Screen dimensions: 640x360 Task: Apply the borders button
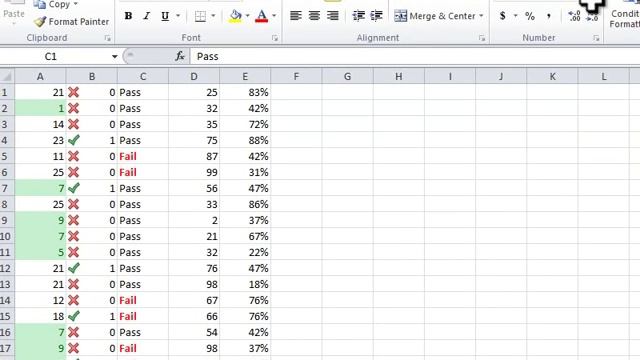click(200, 16)
